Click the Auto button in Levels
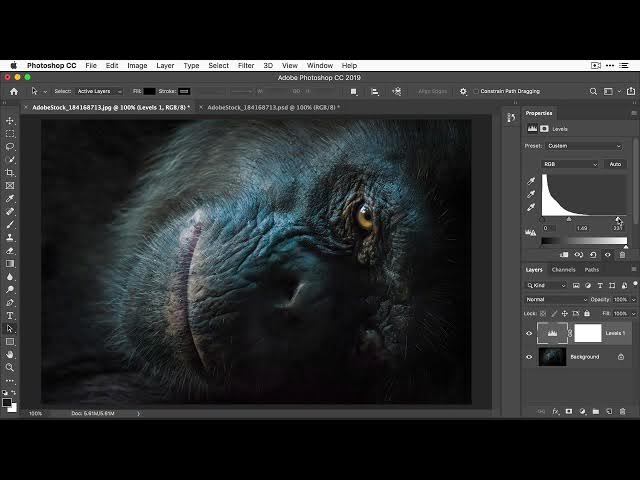 (x=615, y=164)
